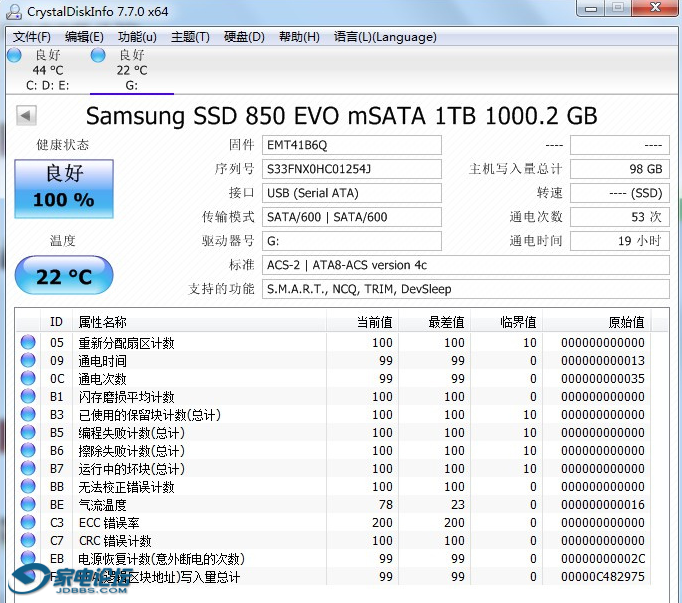Click the status orb for attribute EB
The height and width of the screenshot is (603, 682).
pyautogui.click(x=28, y=558)
